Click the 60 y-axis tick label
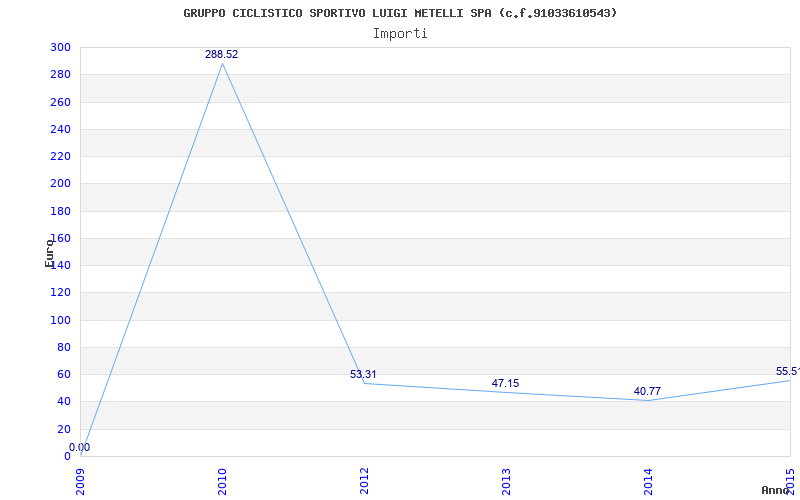Screen dimensions: 800x500 coord(64,374)
